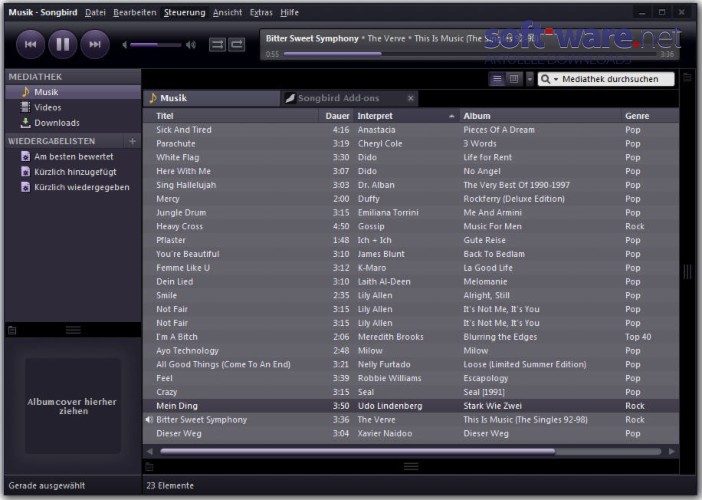The height and width of the screenshot is (500, 702).
Task: Switch to the Musik tab
Action: point(211,98)
